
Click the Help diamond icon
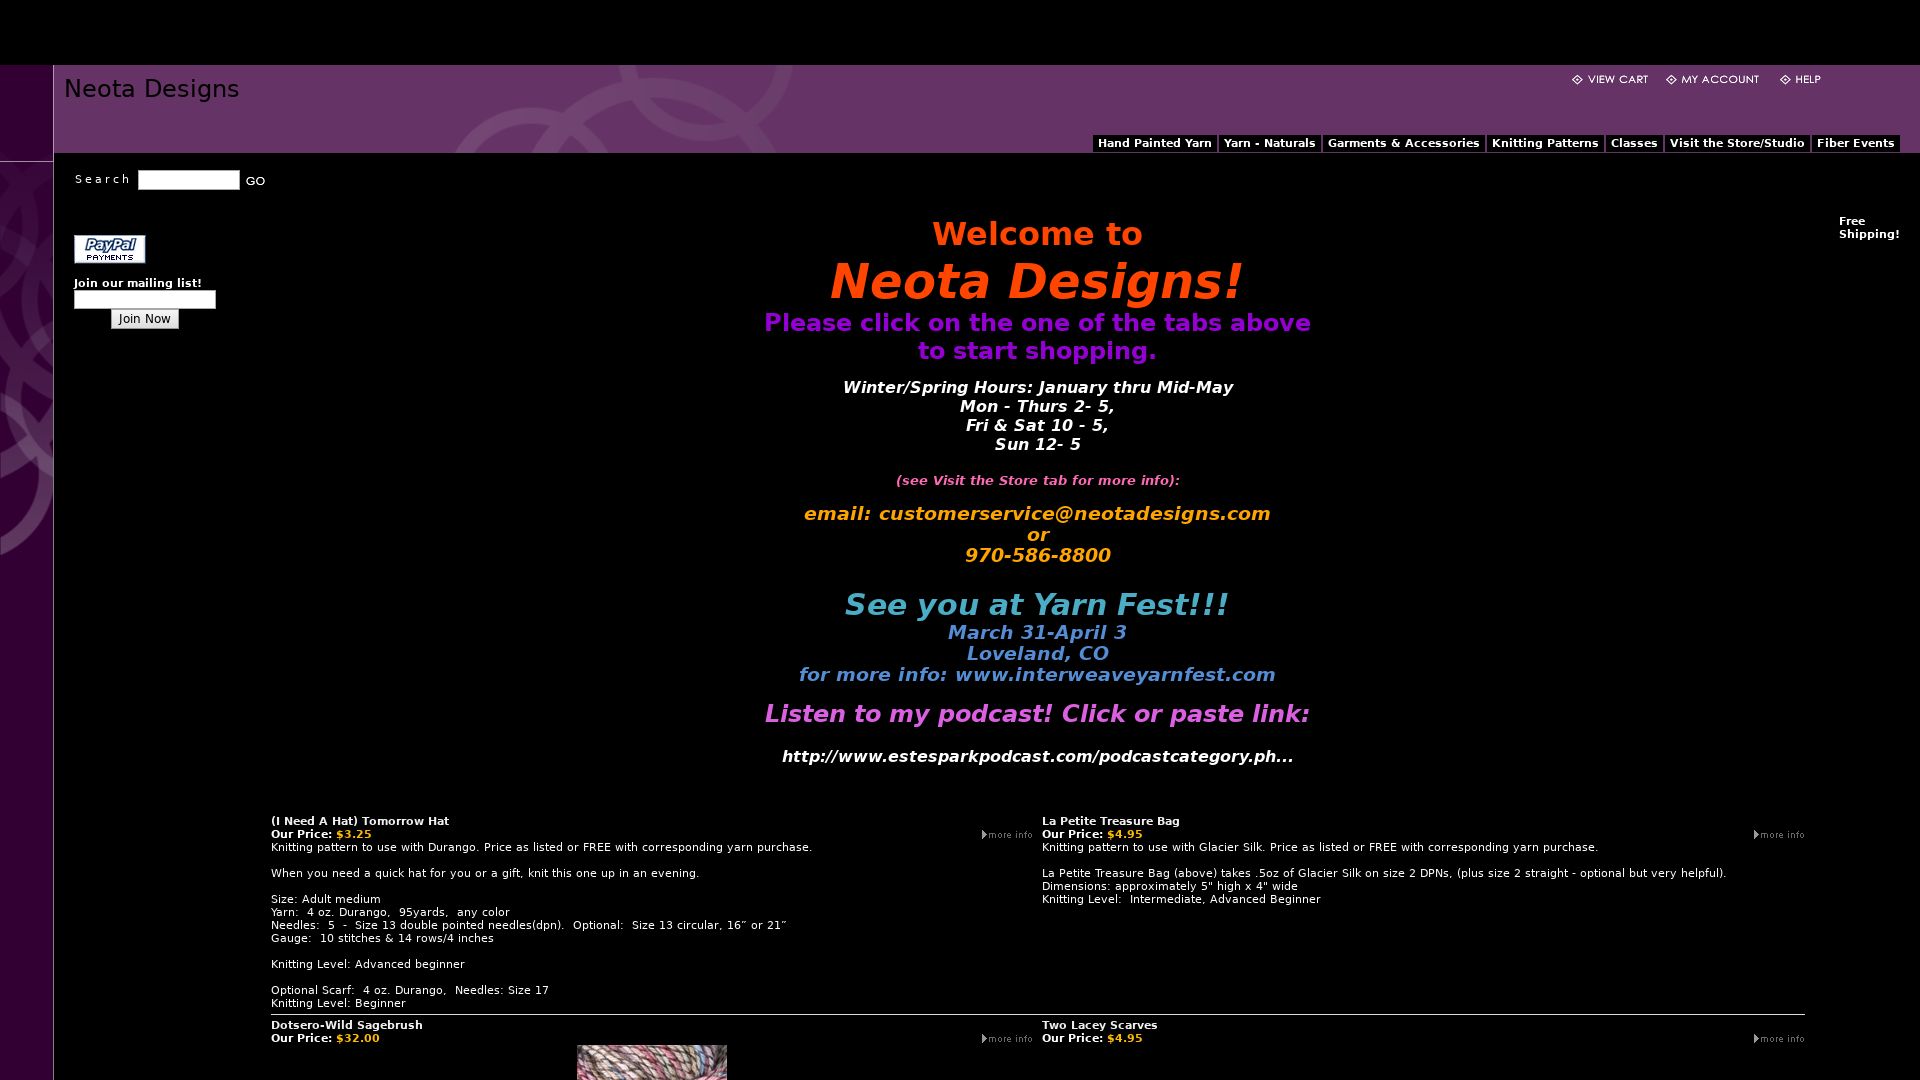pyautogui.click(x=1785, y=80)
